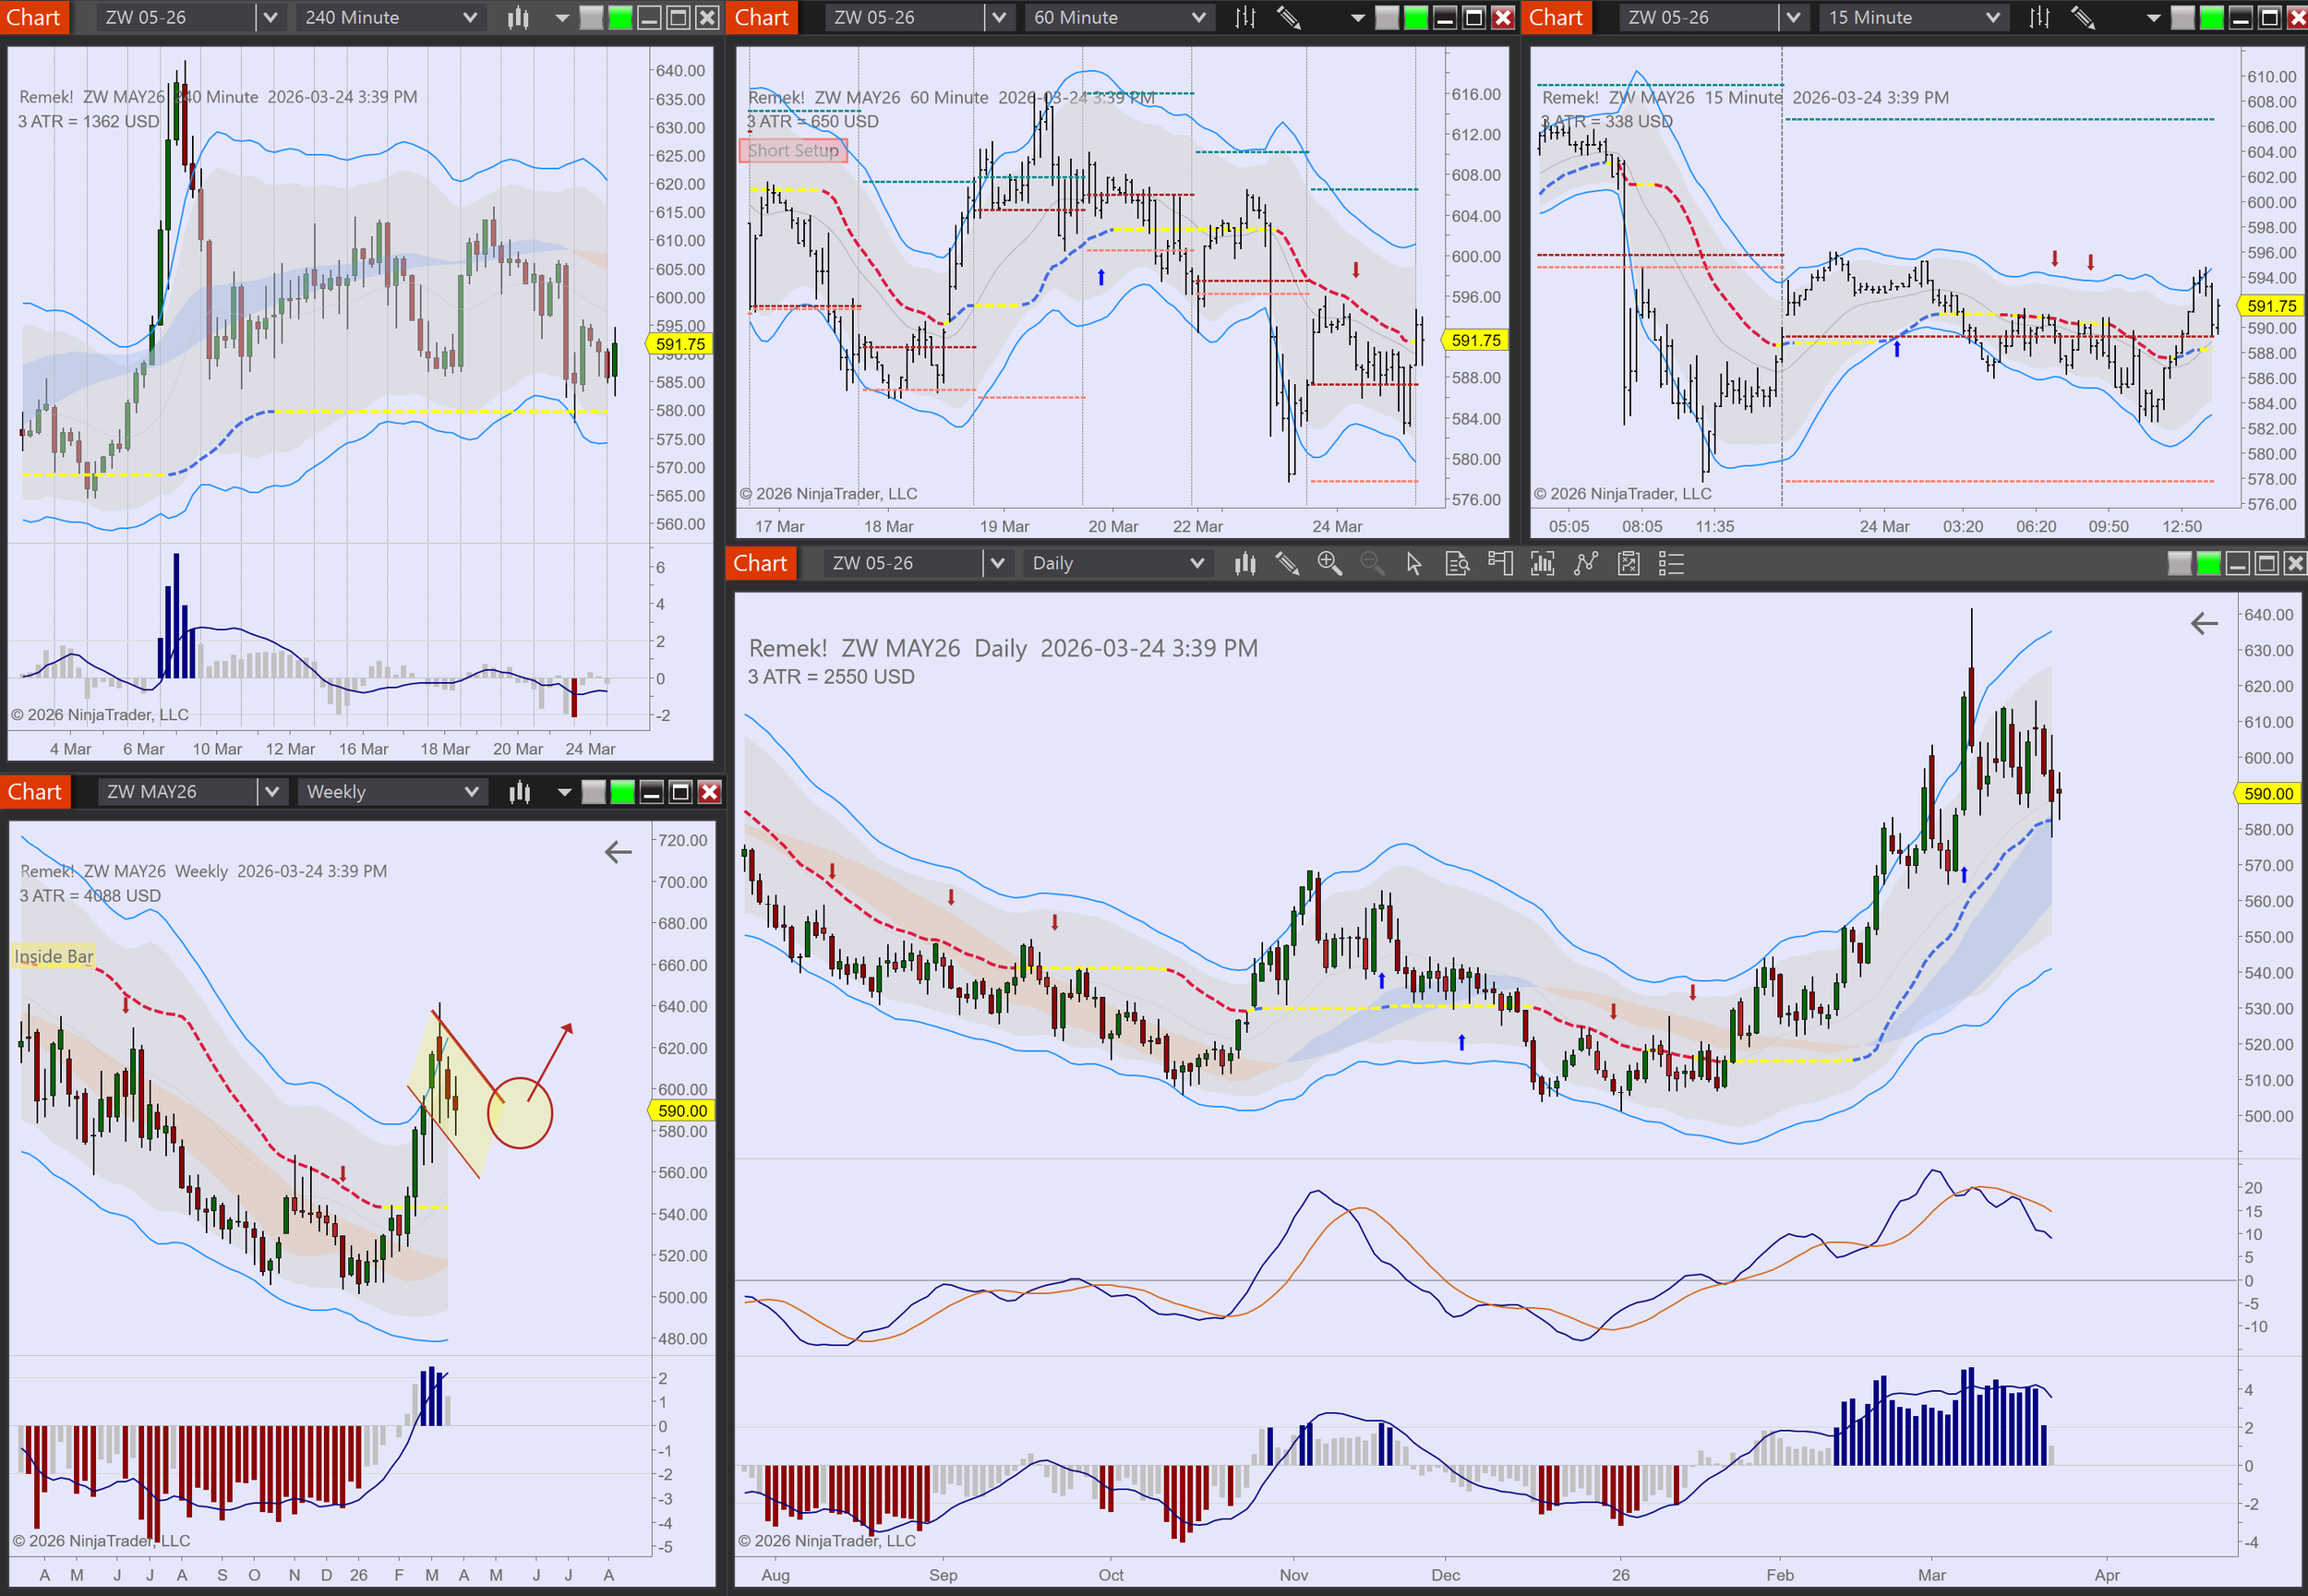The width and height of the screenshot is (2308, 1596).
Task: Toggle green instrument link on 15 Minute chart
Action: 2212,17
